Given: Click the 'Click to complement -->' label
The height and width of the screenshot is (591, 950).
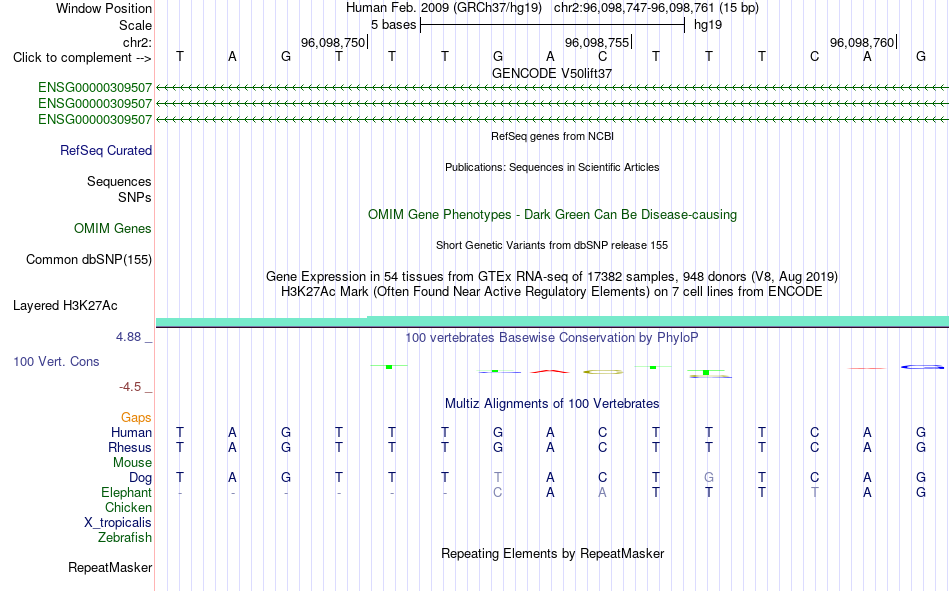Looking at the screenshot, I should (82, 58).
